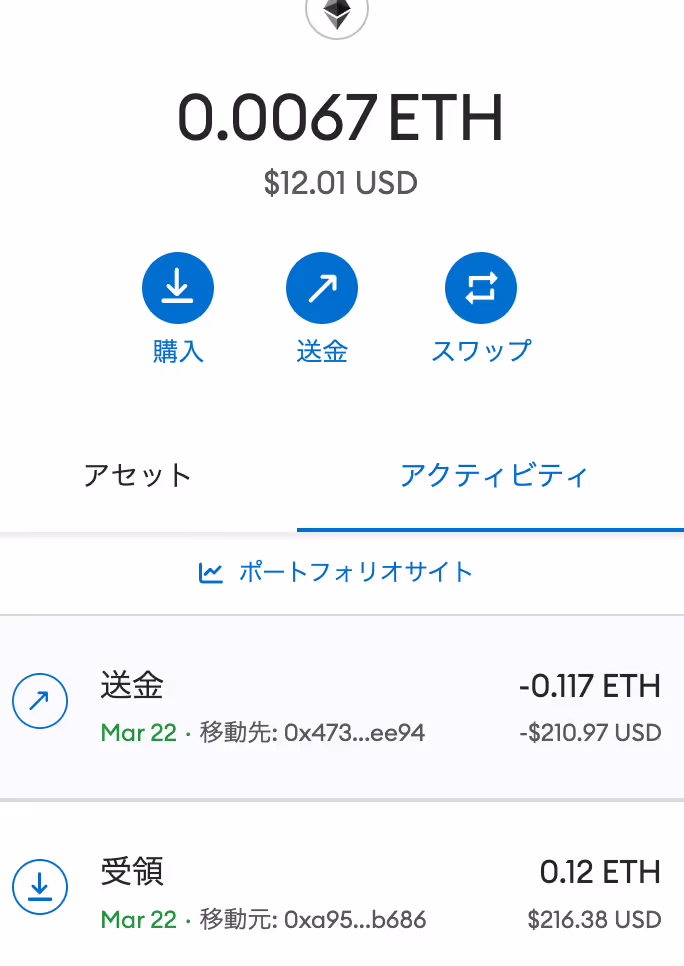The image size is (684, 966).
Task: Select the アクティビティ tab
Action: (x=493, y=475)
